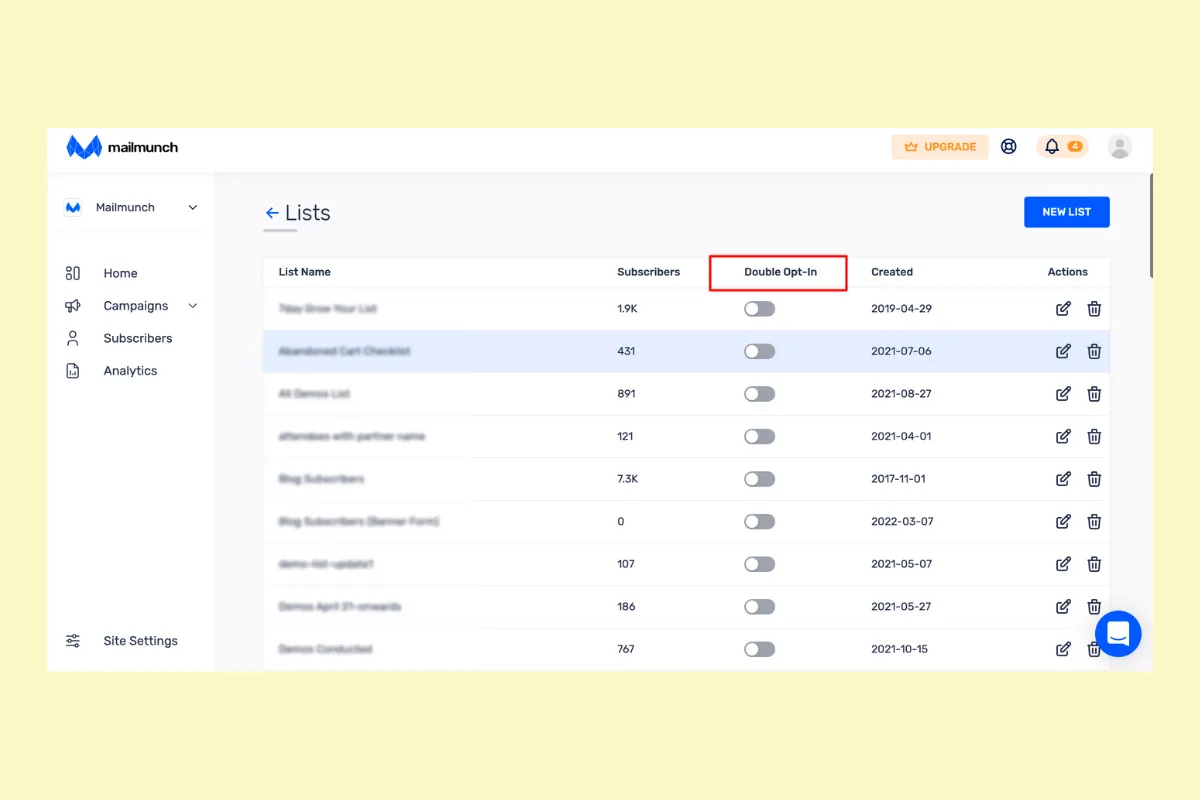This screenshot has height=800, width=1200.
Task: Click the 2019-04-29 created date
Action: [x=901, y=309]
